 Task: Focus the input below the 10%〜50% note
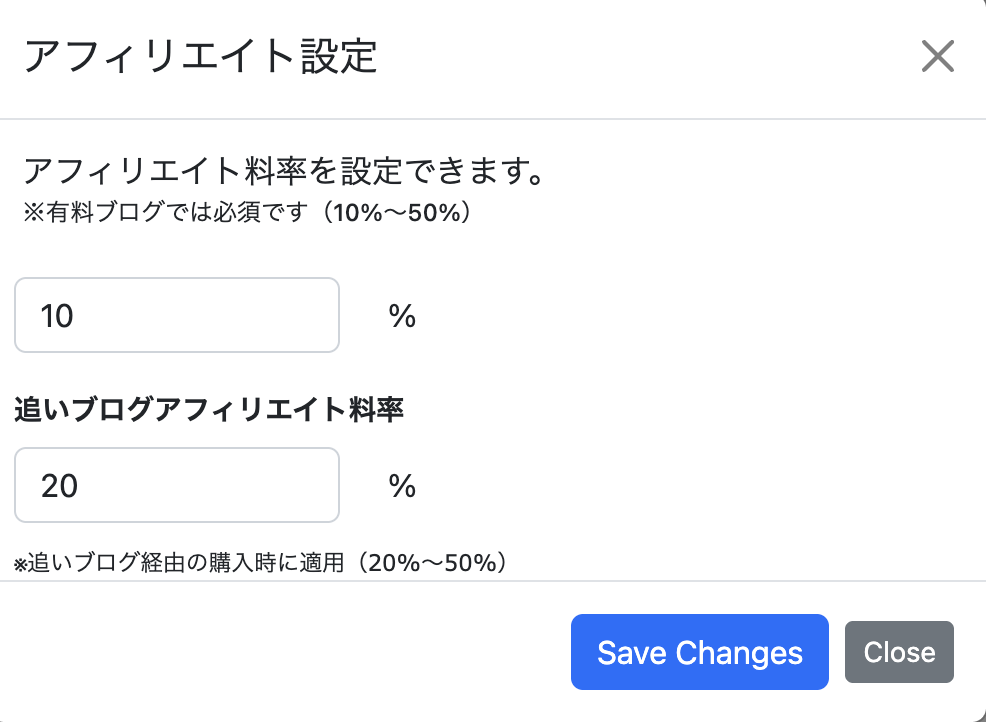(177, 315)
